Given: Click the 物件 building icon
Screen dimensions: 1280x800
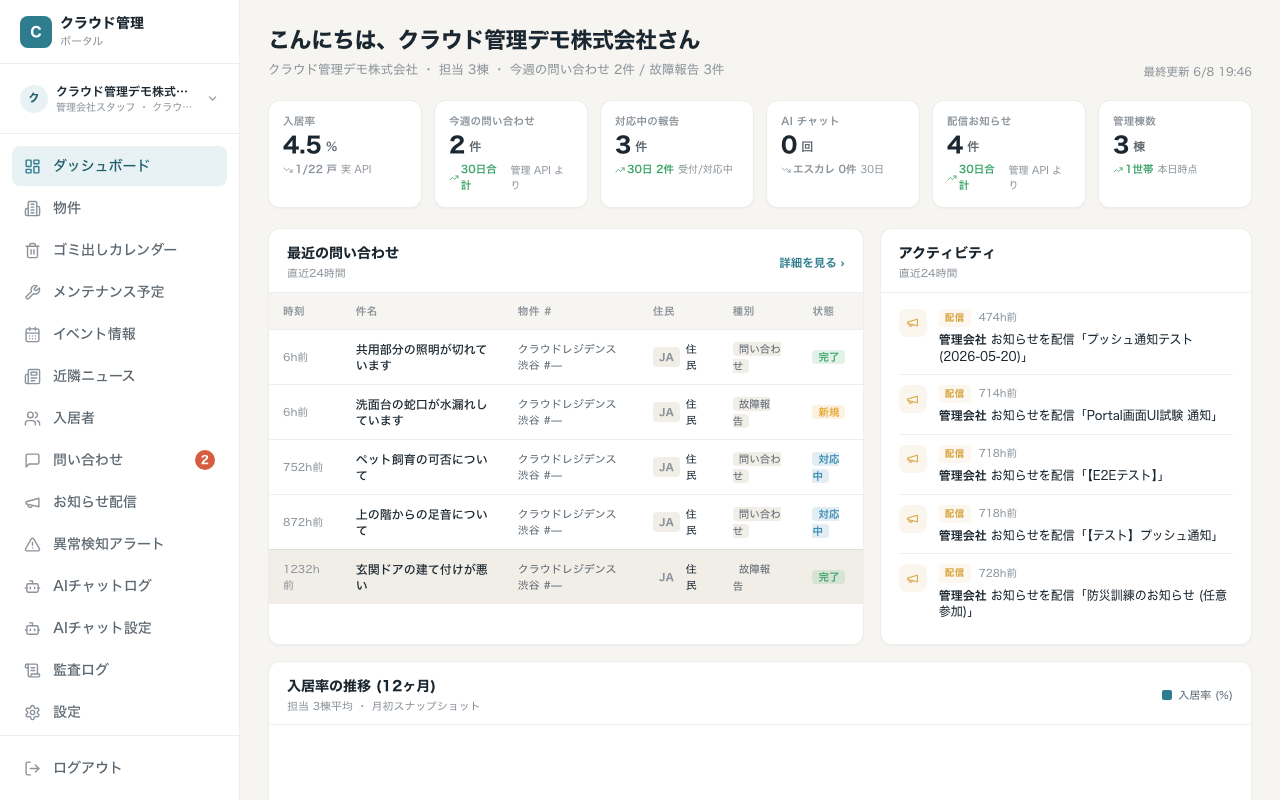Looking at the screenshot, I should tap(32, 208).
